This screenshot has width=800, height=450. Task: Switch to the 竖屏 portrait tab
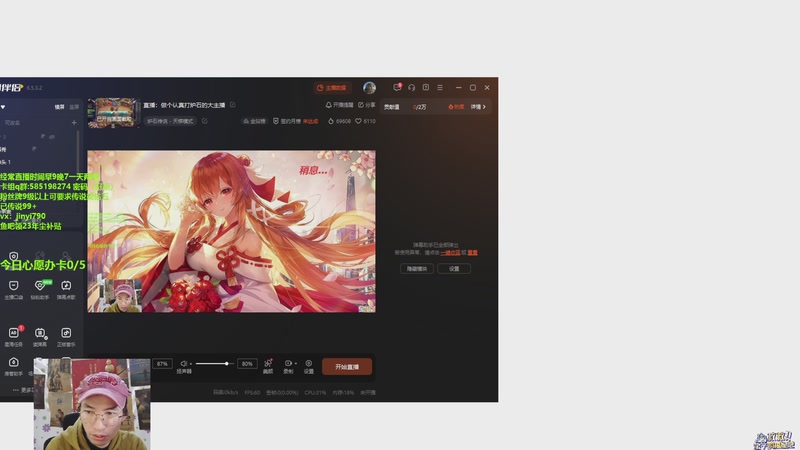coord(74,107)
